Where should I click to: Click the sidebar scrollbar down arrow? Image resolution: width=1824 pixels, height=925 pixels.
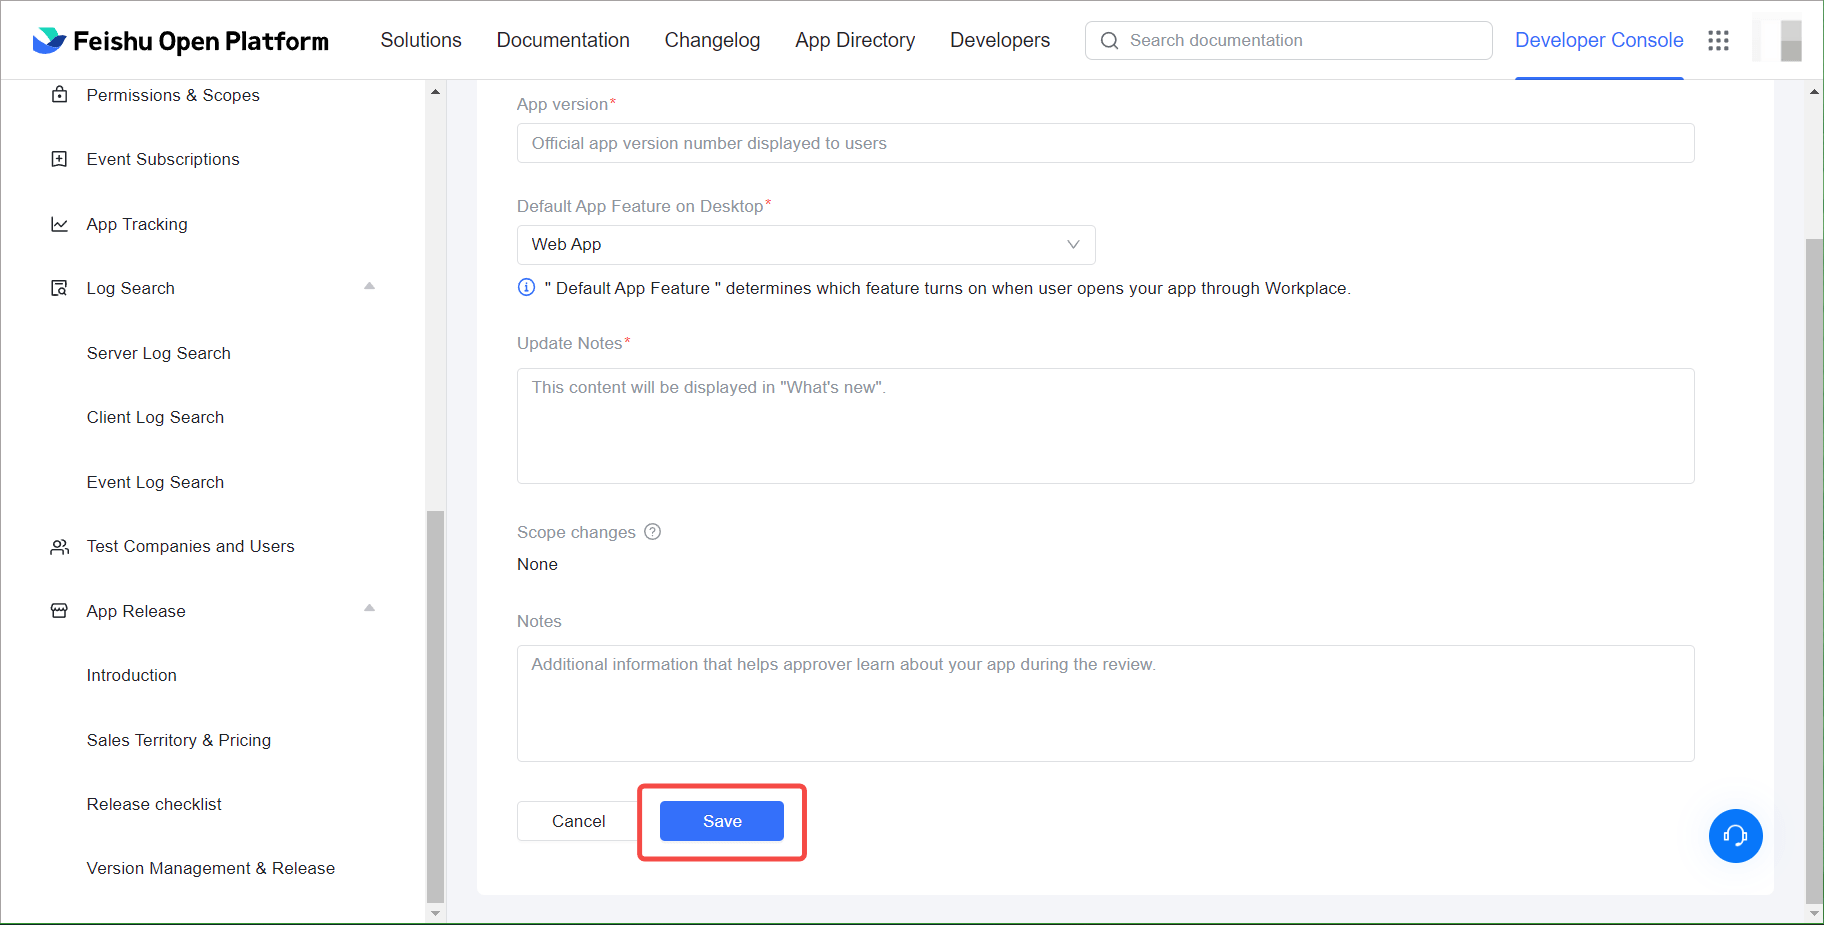435,913
